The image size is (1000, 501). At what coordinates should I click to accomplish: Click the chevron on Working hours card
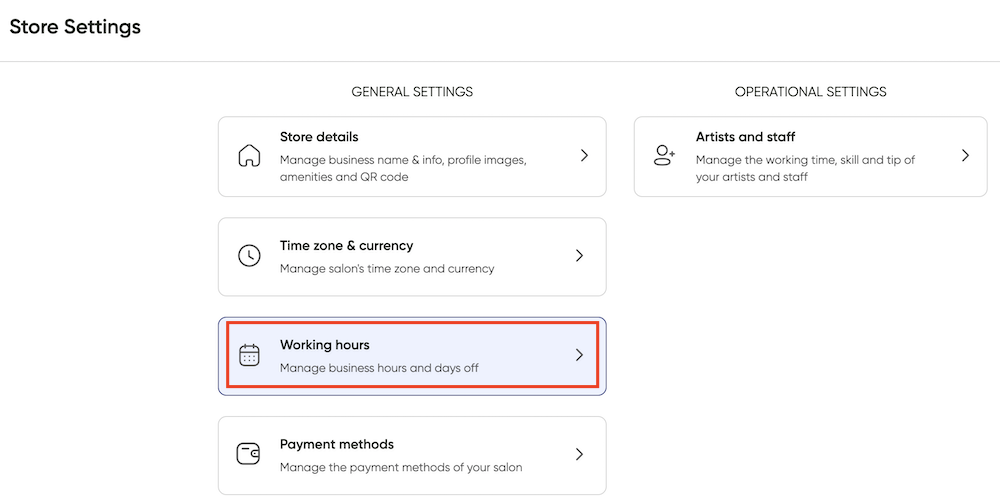(579, 355)
